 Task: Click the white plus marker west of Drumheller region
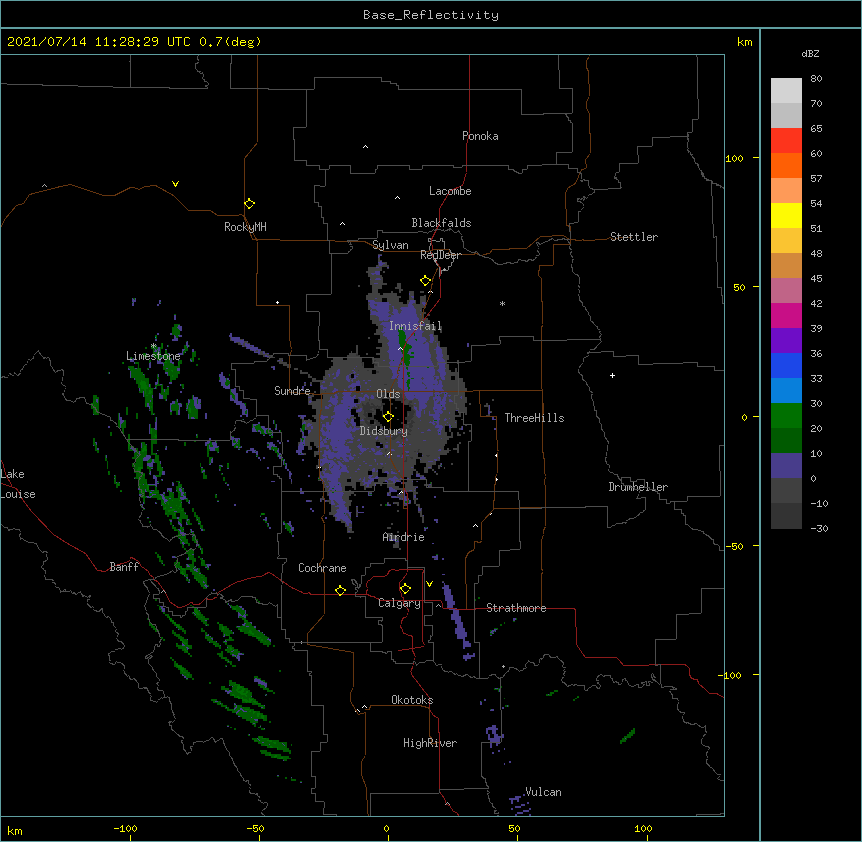pyautogui.click(x=612, y=375)
